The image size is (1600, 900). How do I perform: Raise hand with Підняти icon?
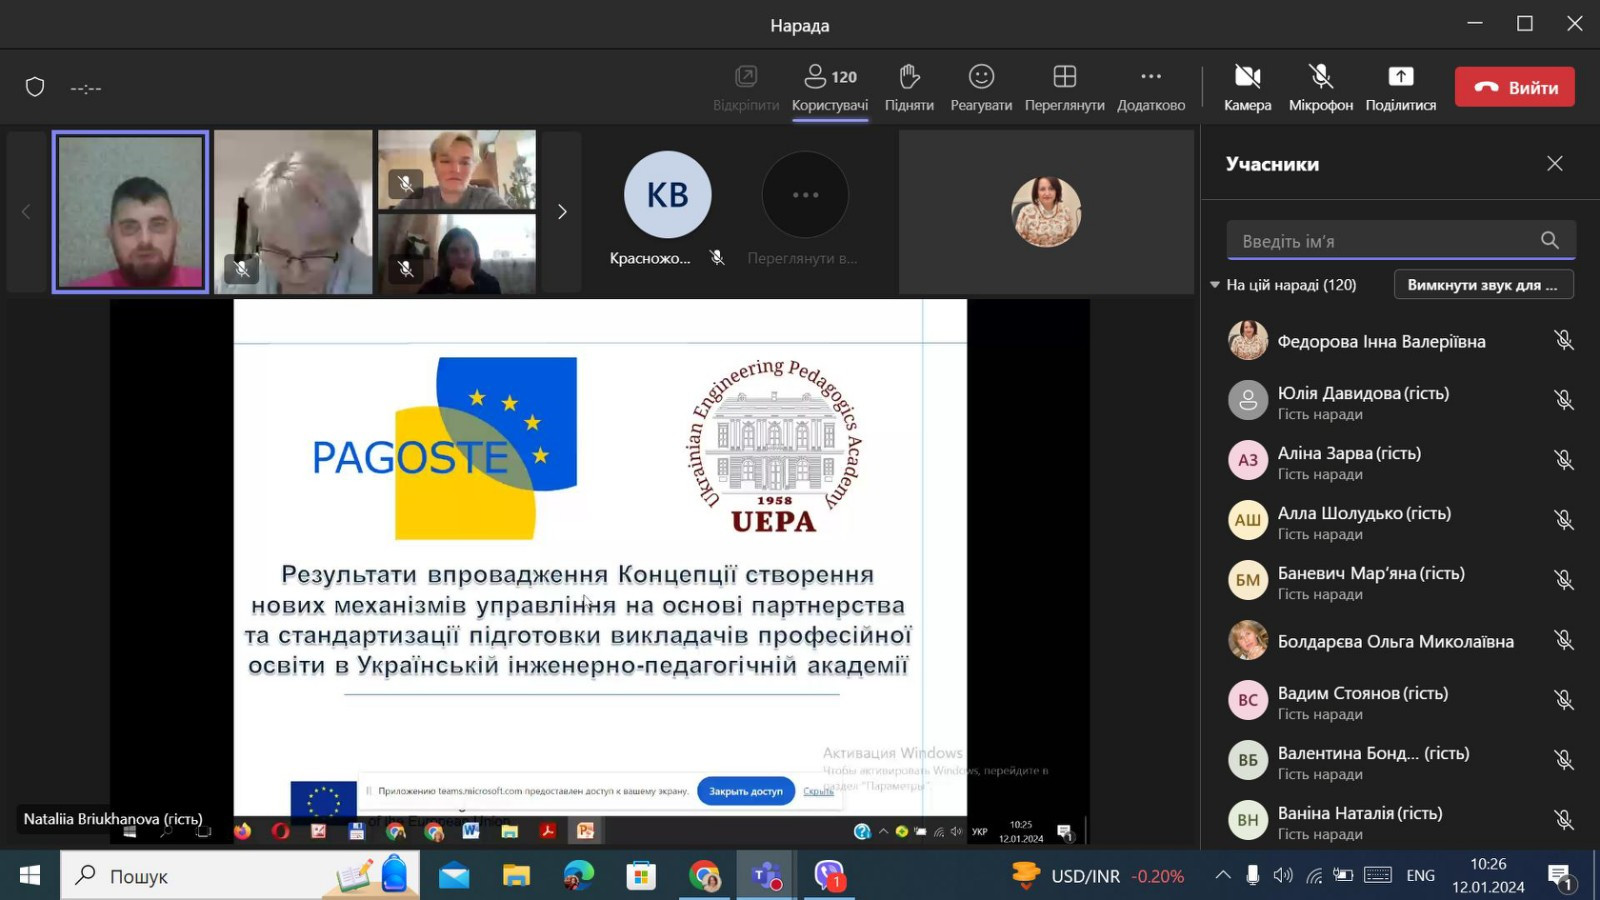click(908, 87)
